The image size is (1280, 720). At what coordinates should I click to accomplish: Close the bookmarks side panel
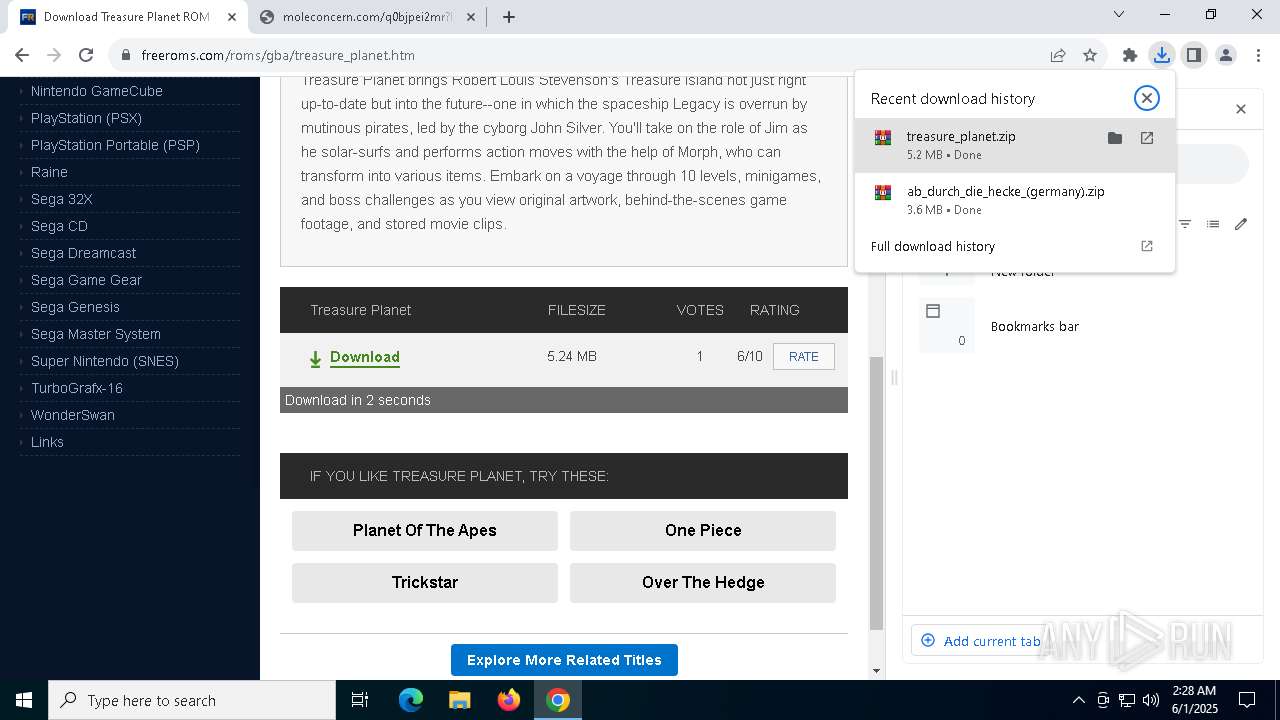(1241, 109)
